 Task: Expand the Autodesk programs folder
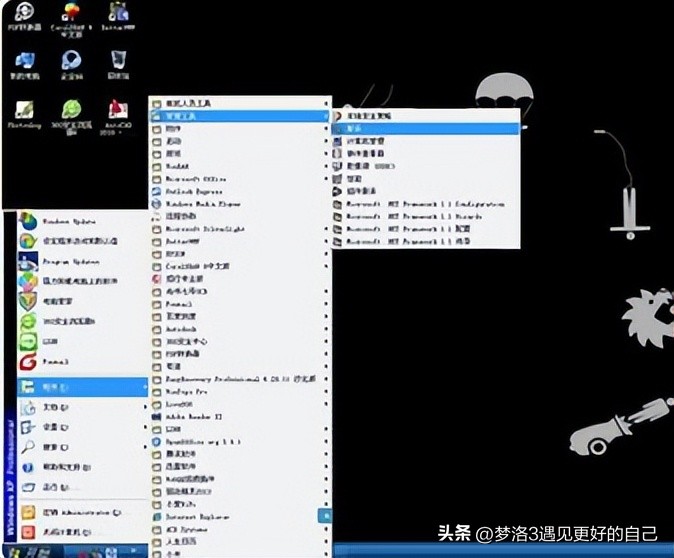tap(241, 329)
